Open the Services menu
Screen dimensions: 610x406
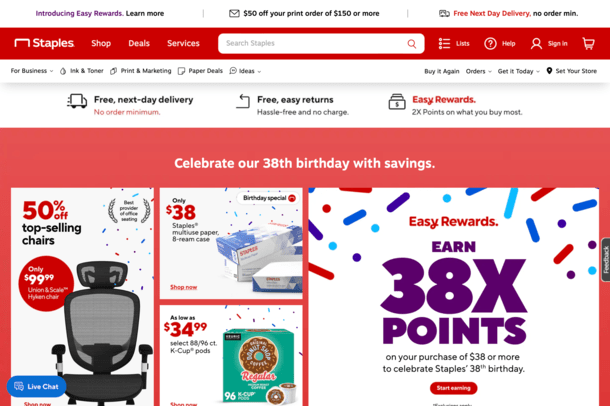pos(183,43)
